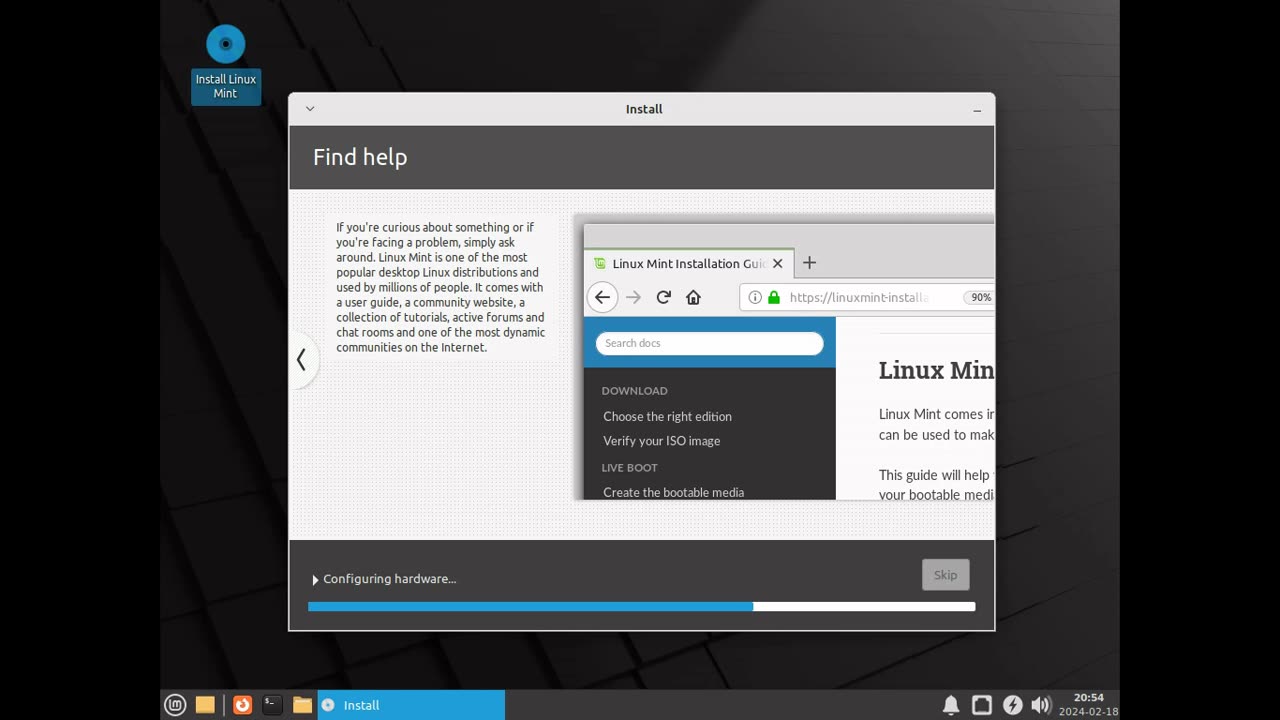Open the Install Linux Mint desktop icon
This screenshot has height=720, width=1280.
[x=226, y=63]
